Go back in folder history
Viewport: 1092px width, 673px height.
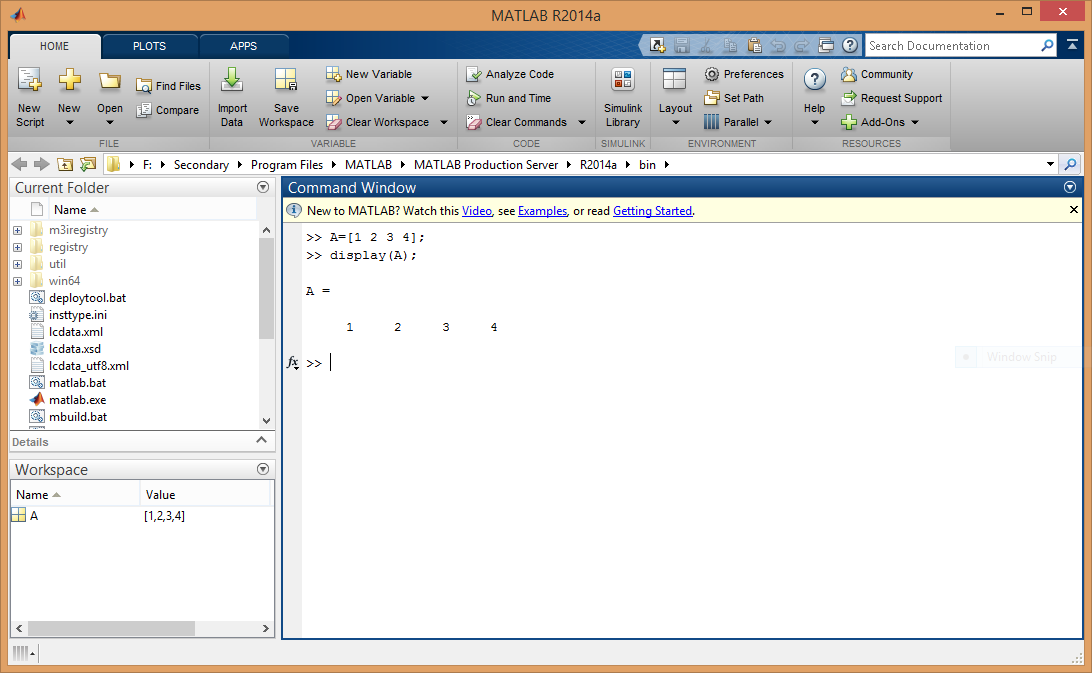(x=20, y=164)
